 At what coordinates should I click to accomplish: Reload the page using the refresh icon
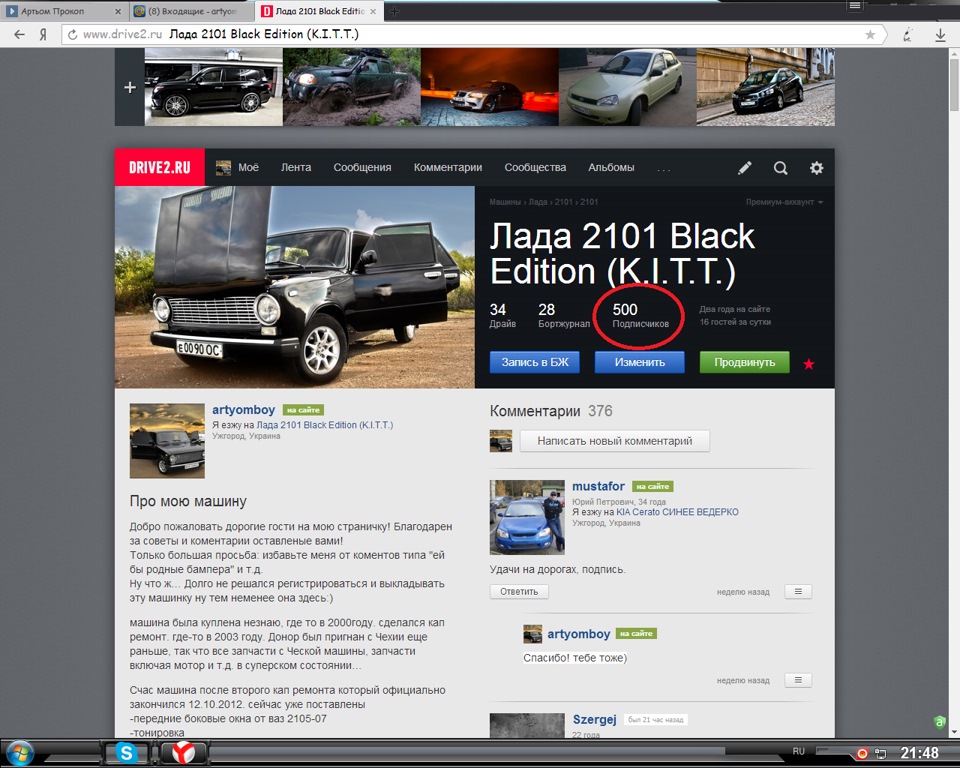pyautogui.click(x=71, y=33)
